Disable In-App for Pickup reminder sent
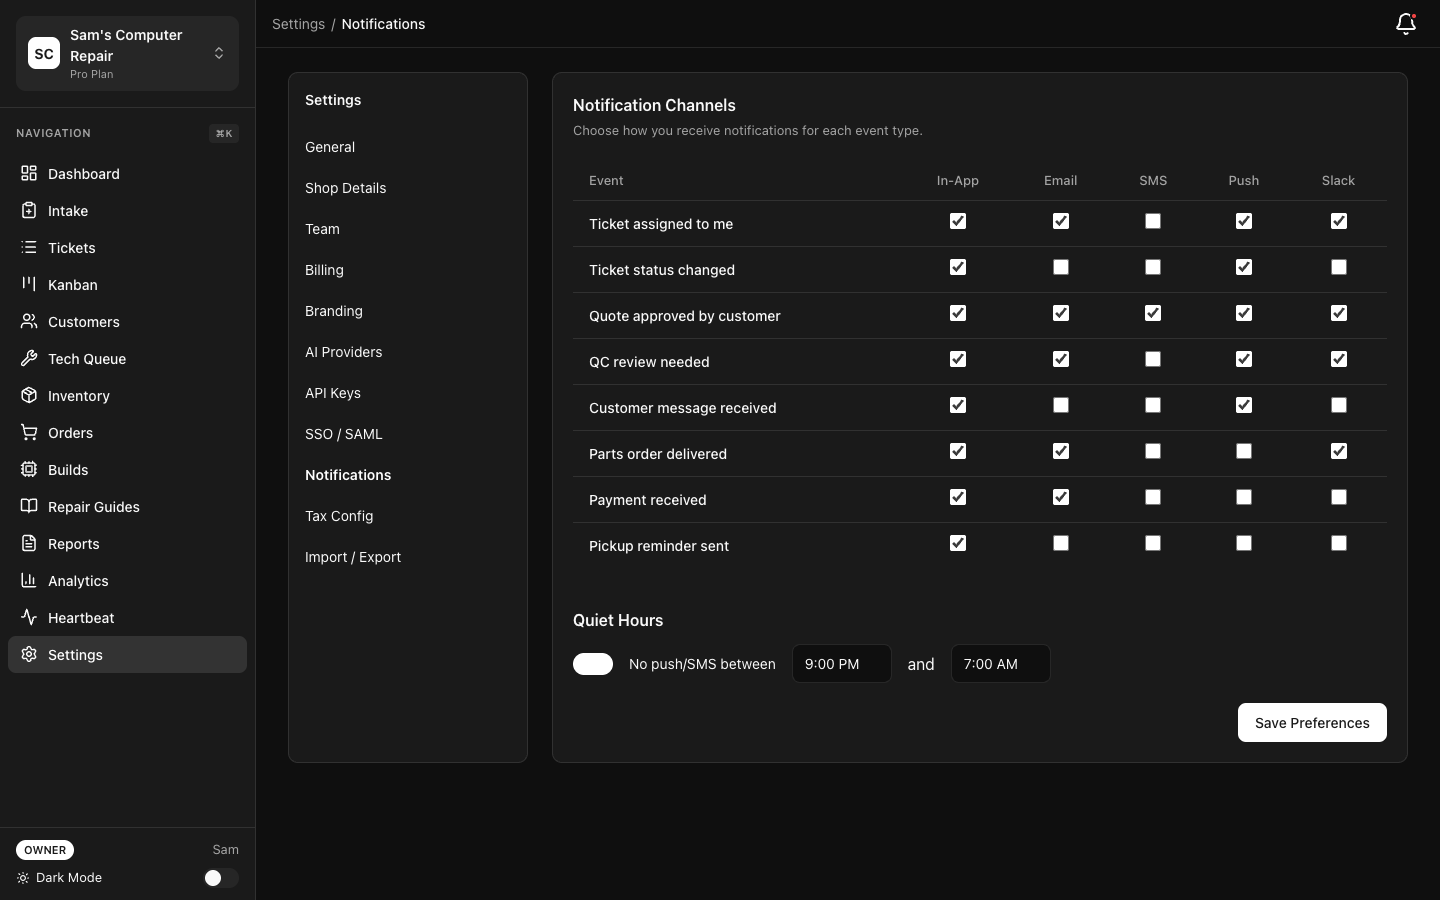The height and width of the screenshot is (900, 1440). pos(957,543)
